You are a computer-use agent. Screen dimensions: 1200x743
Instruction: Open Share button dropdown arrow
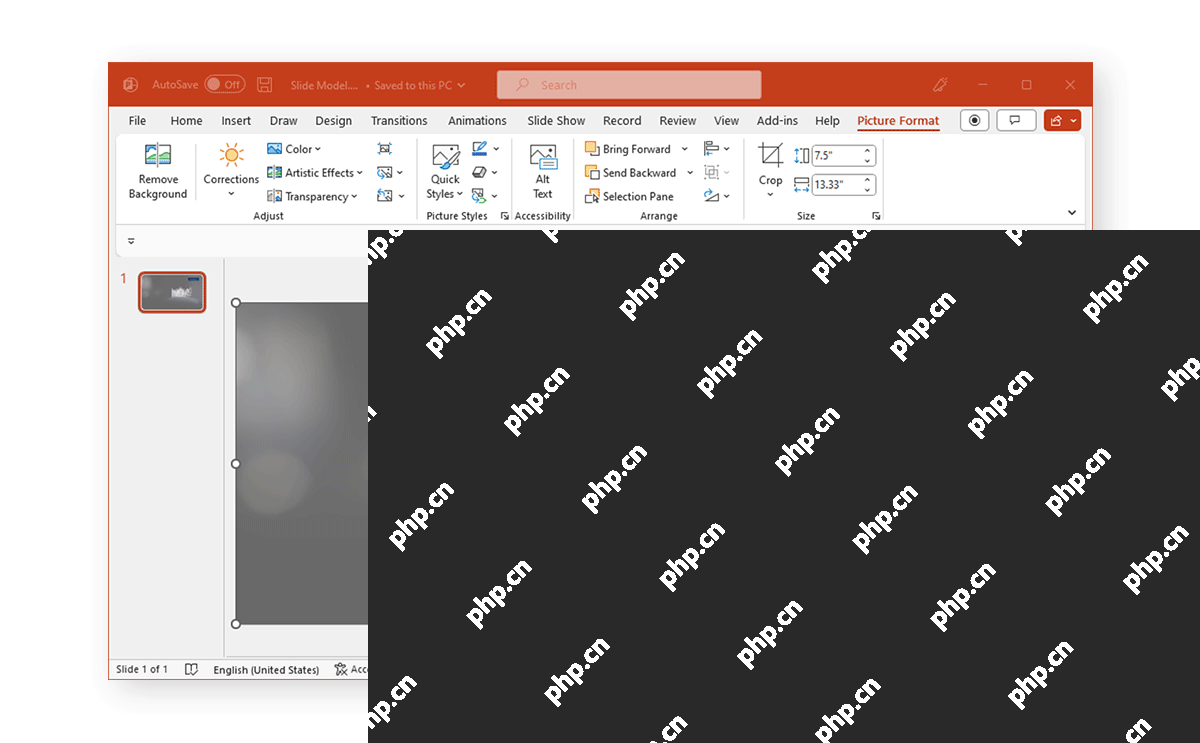[1074, 120]
